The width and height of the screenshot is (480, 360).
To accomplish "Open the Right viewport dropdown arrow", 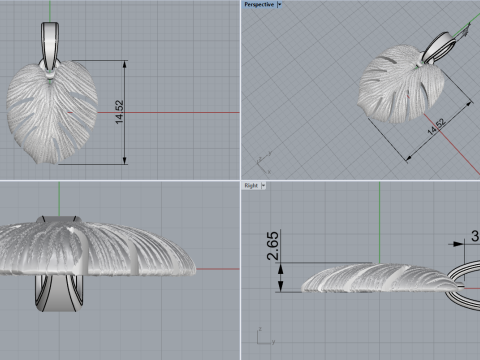I will 263,185.
